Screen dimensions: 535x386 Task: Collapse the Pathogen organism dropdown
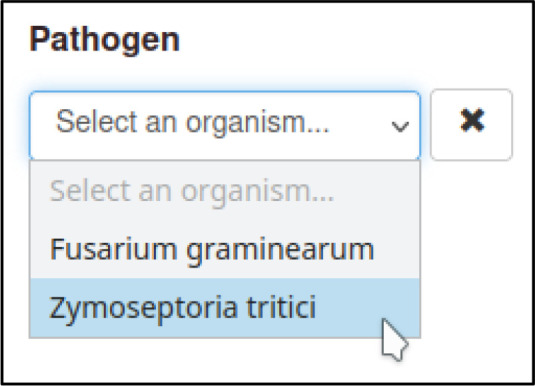pyautogui.click(x=225, y=125)
